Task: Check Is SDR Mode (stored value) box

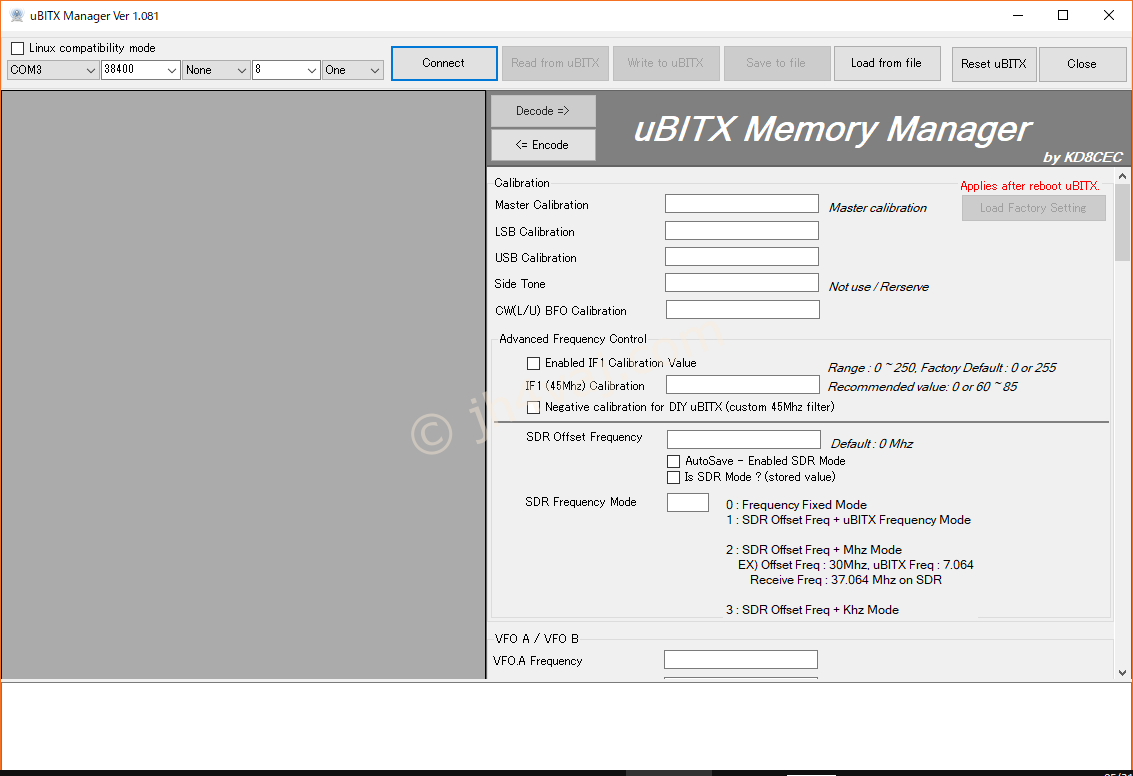Action: pos(673,478)
